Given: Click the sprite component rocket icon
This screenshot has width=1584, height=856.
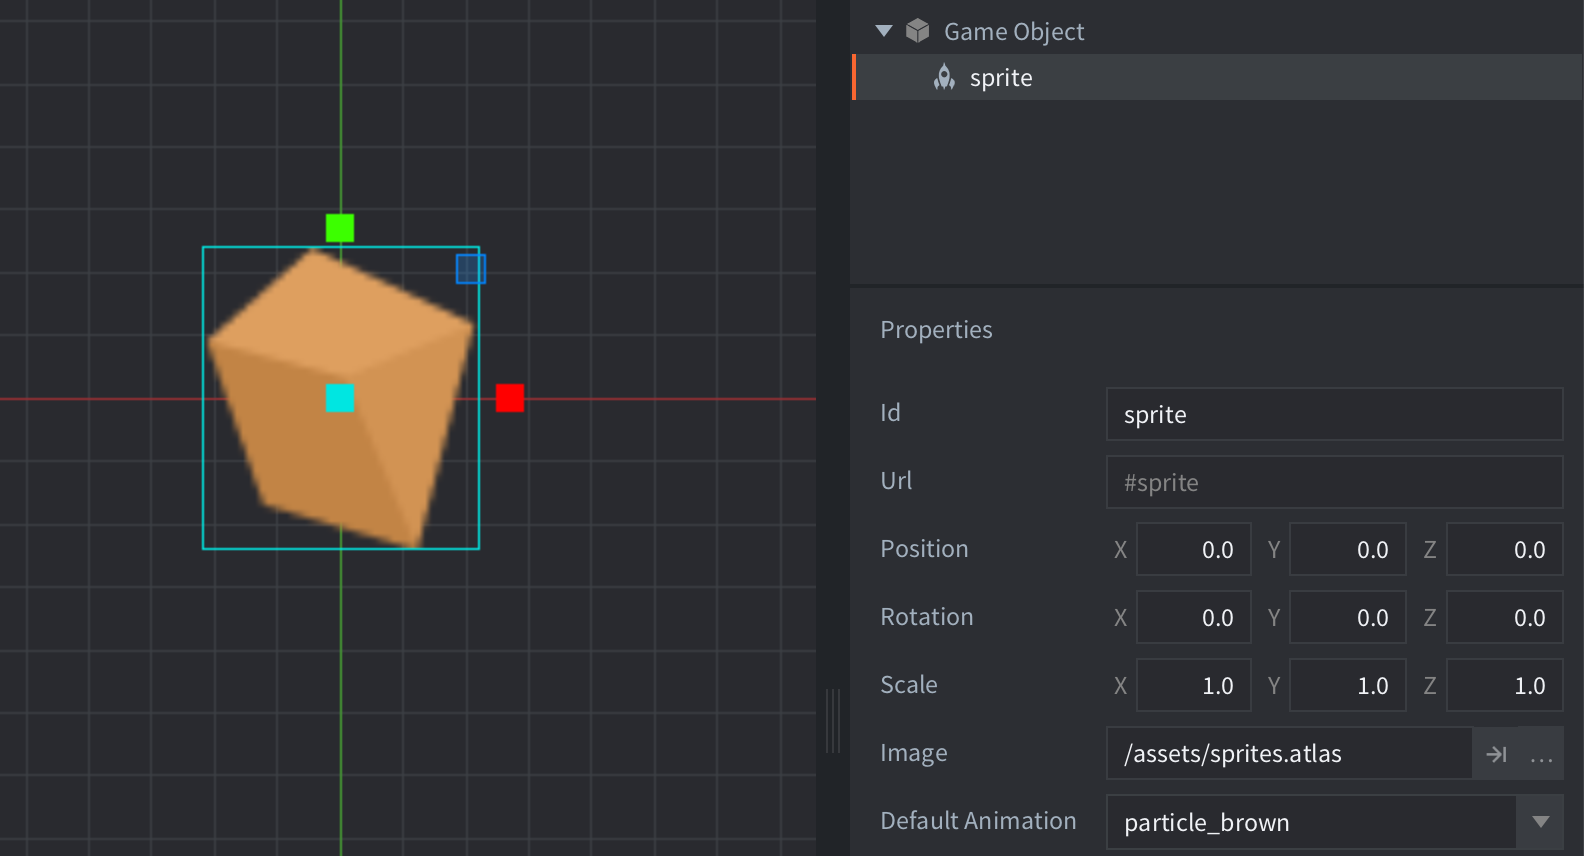Looking at the screenshot, I should (944, 77).
